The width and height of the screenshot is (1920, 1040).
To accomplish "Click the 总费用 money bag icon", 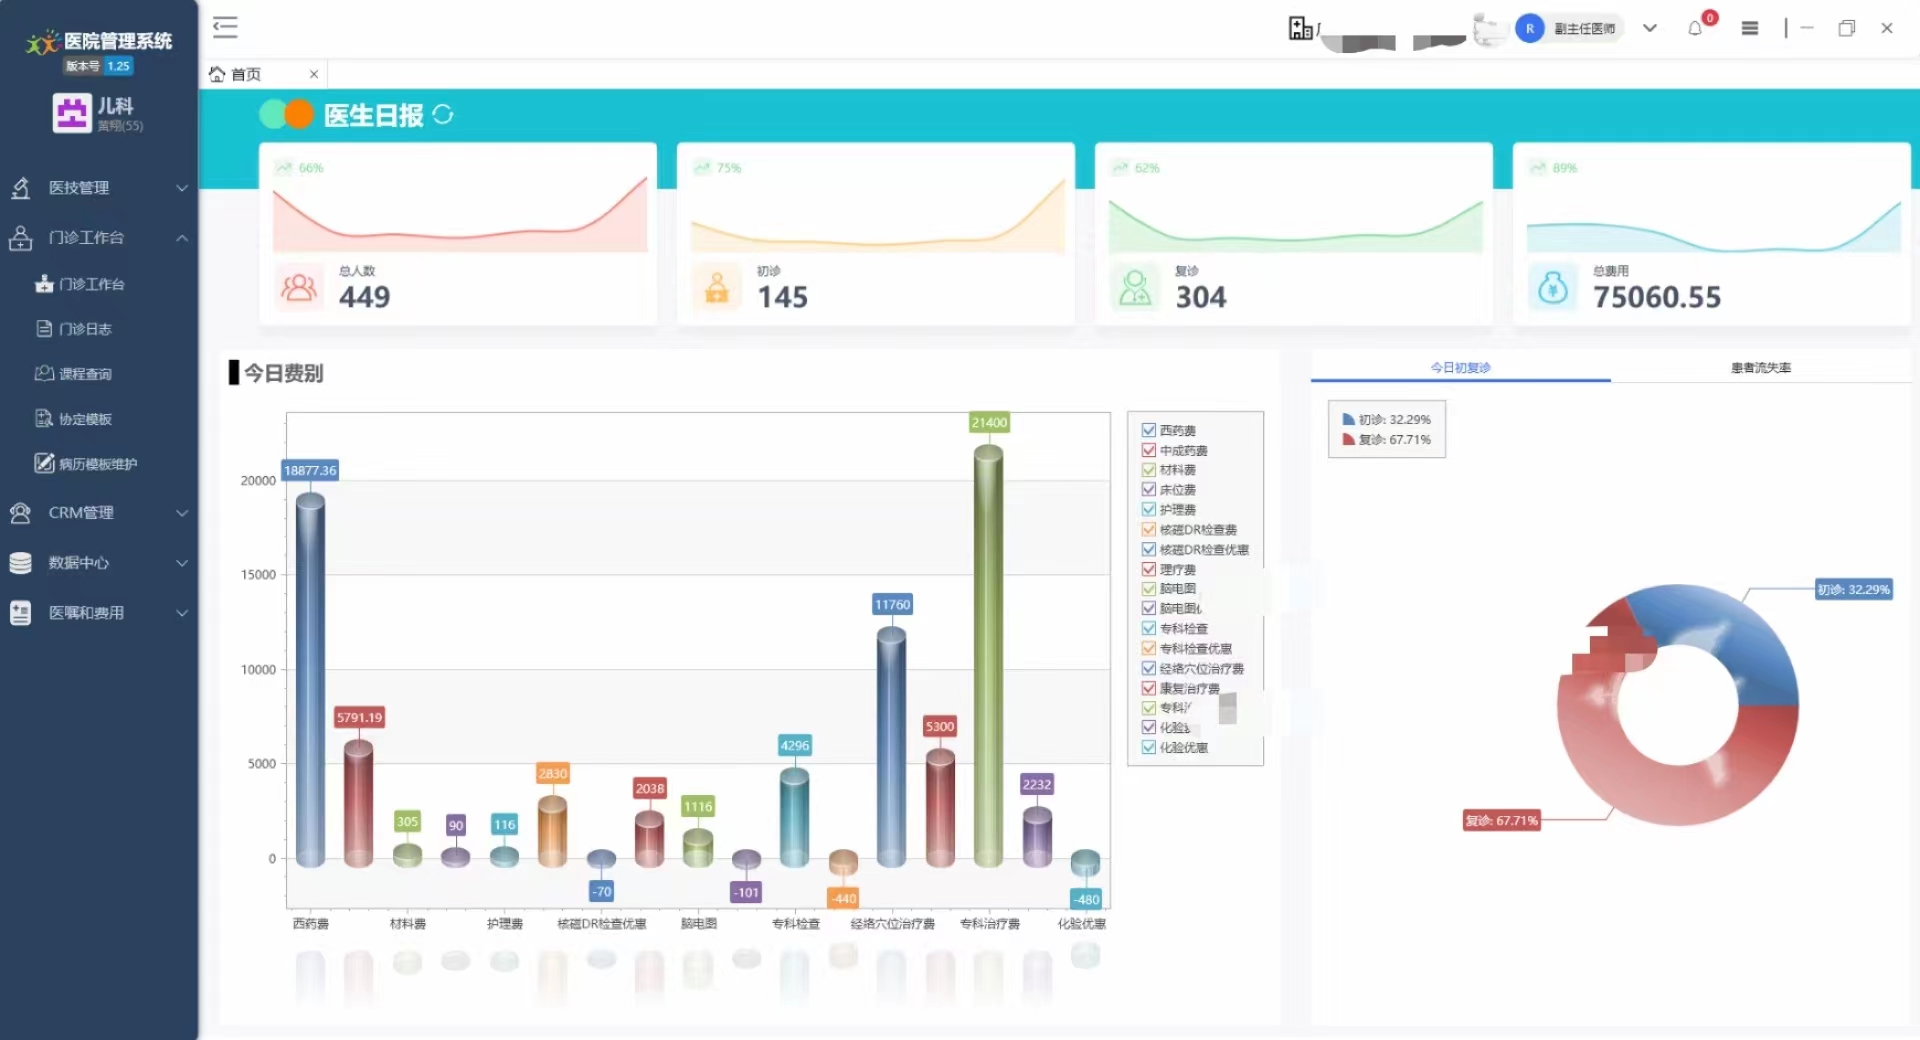I will (x=1552, y=288).
